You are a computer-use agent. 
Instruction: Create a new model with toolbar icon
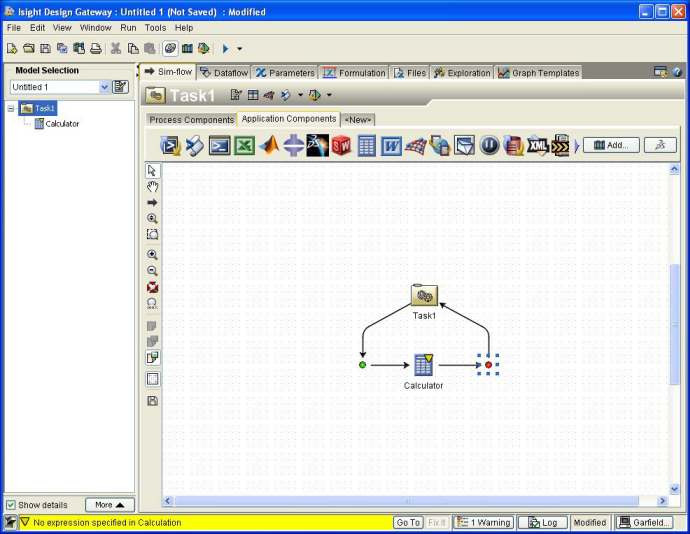12,48
